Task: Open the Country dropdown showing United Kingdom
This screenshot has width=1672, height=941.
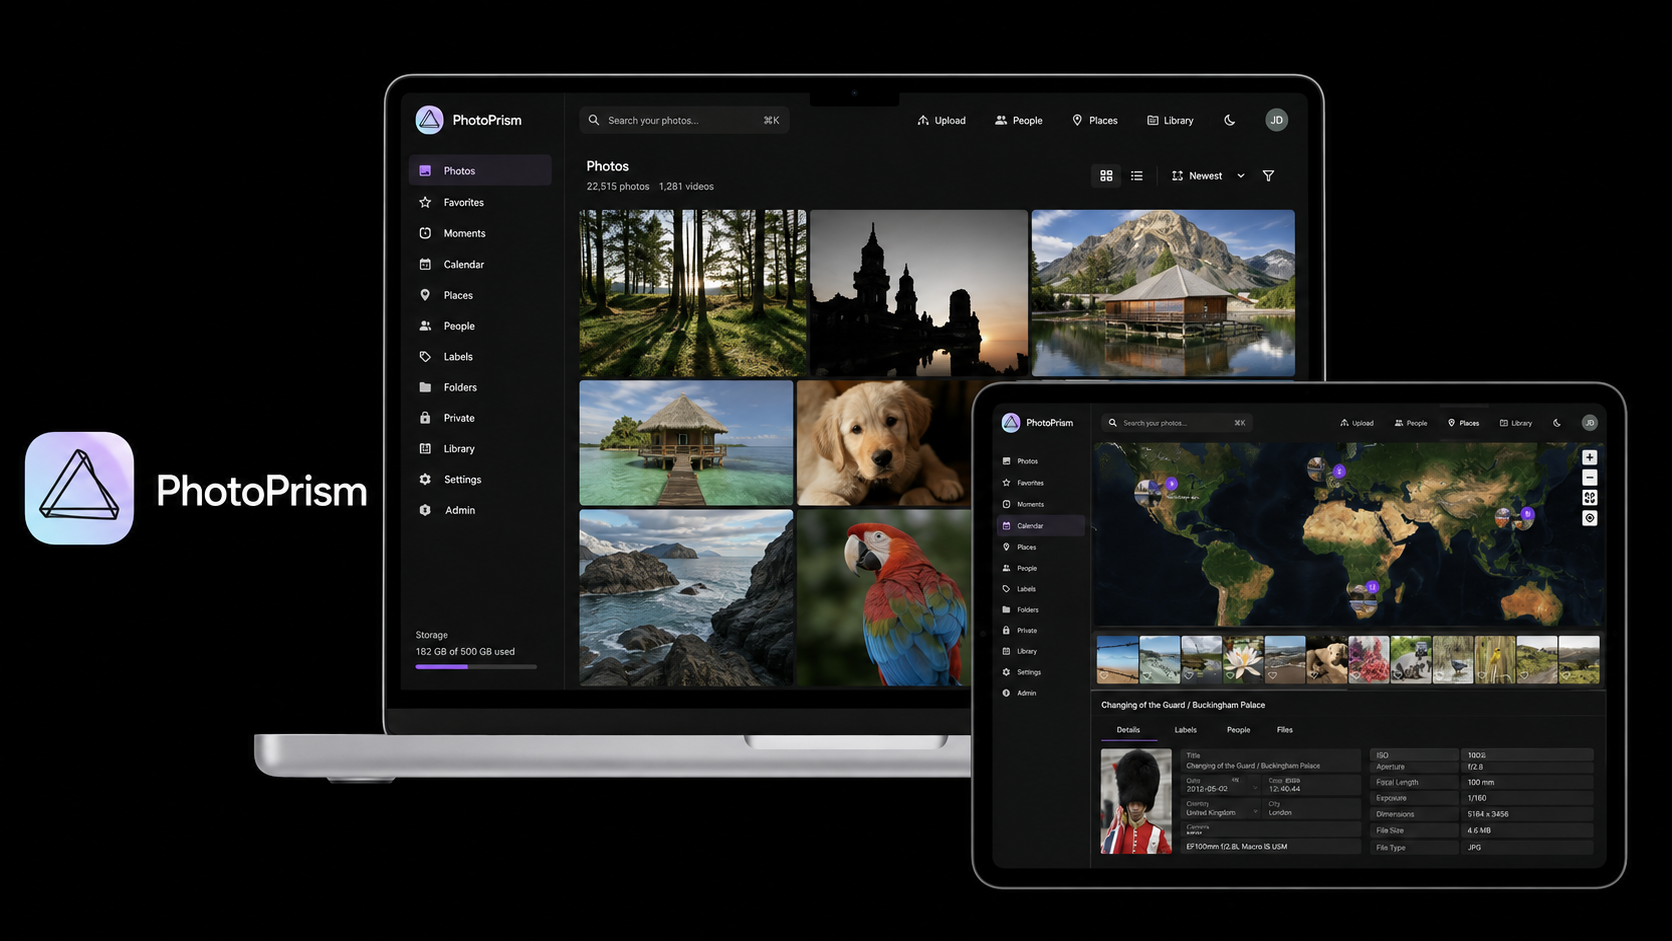Action: click(1221, 808)
